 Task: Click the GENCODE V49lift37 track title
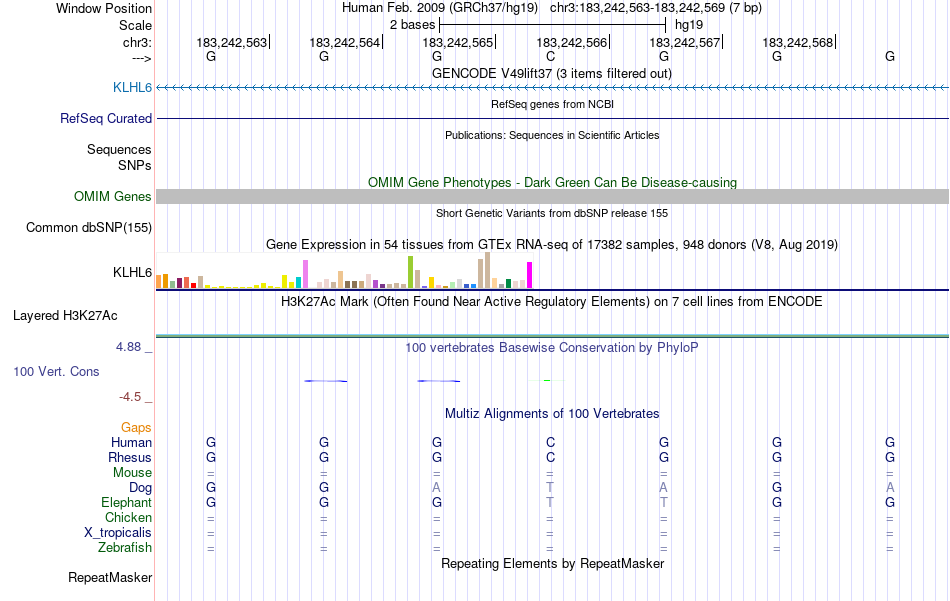[552, 74]
